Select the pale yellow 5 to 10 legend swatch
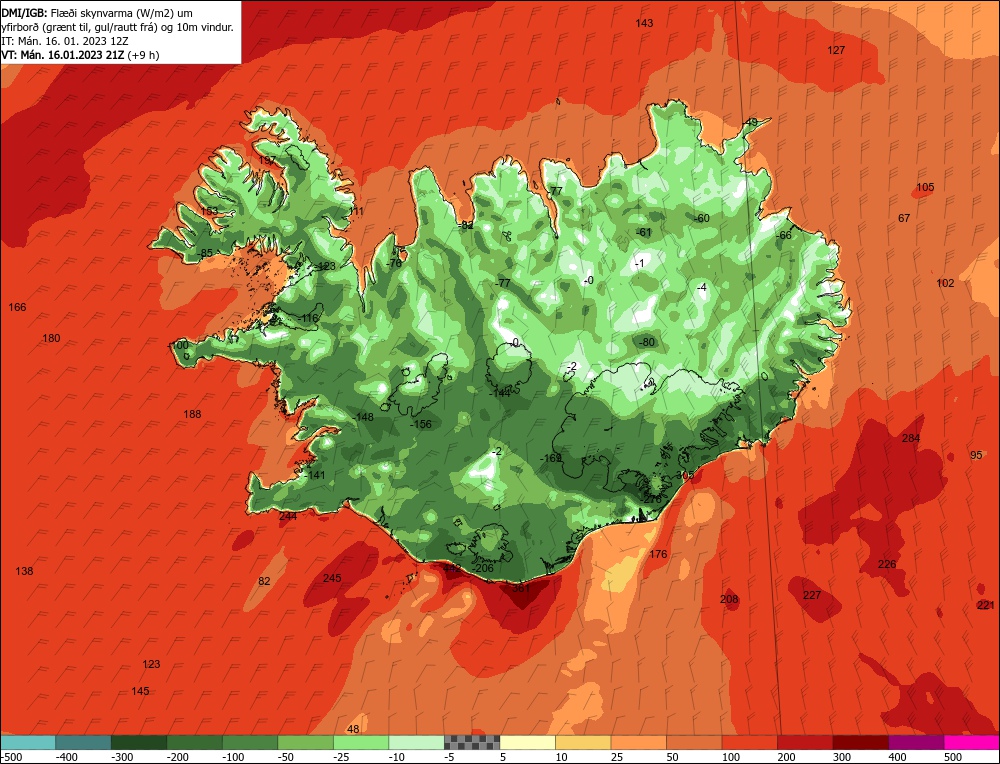This screenshot has width=1000, height=764. coord(527,742)
